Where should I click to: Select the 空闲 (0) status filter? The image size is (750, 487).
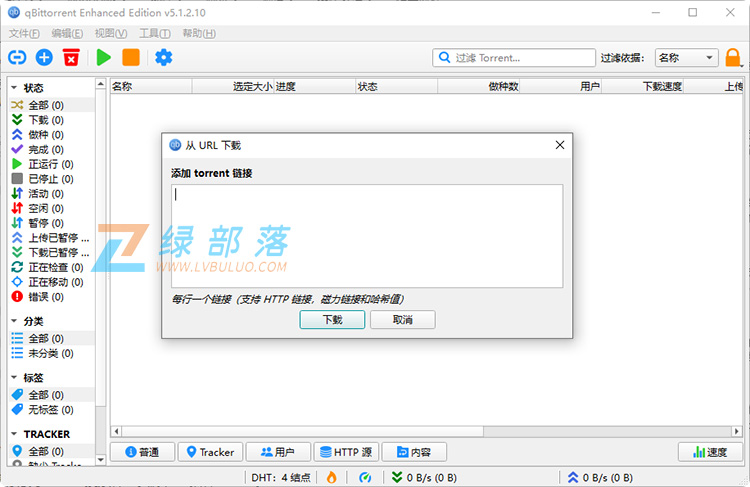click(52, 209)
